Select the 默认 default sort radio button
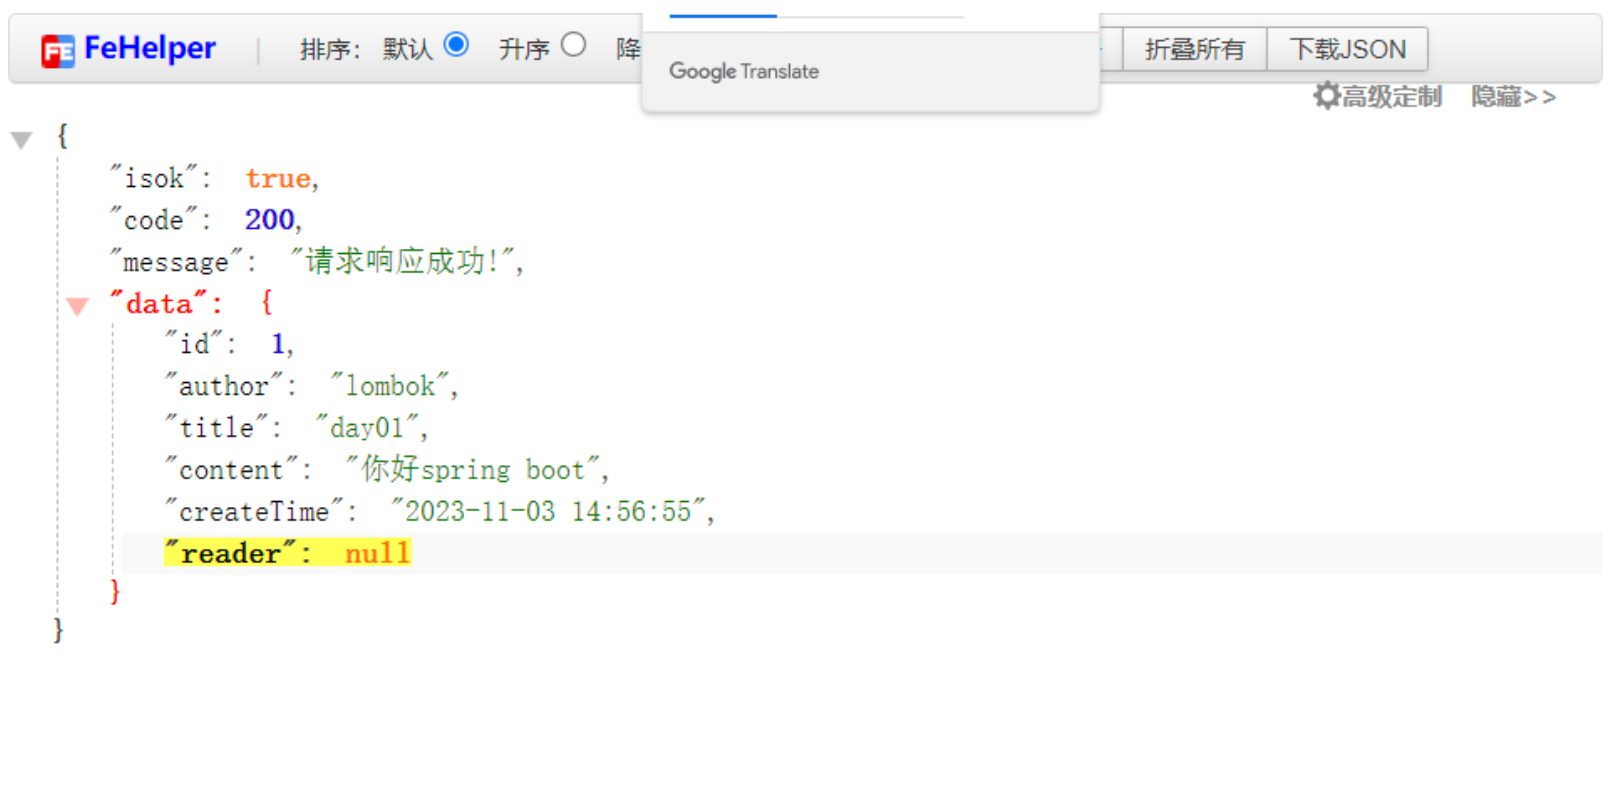 point(456,45)
